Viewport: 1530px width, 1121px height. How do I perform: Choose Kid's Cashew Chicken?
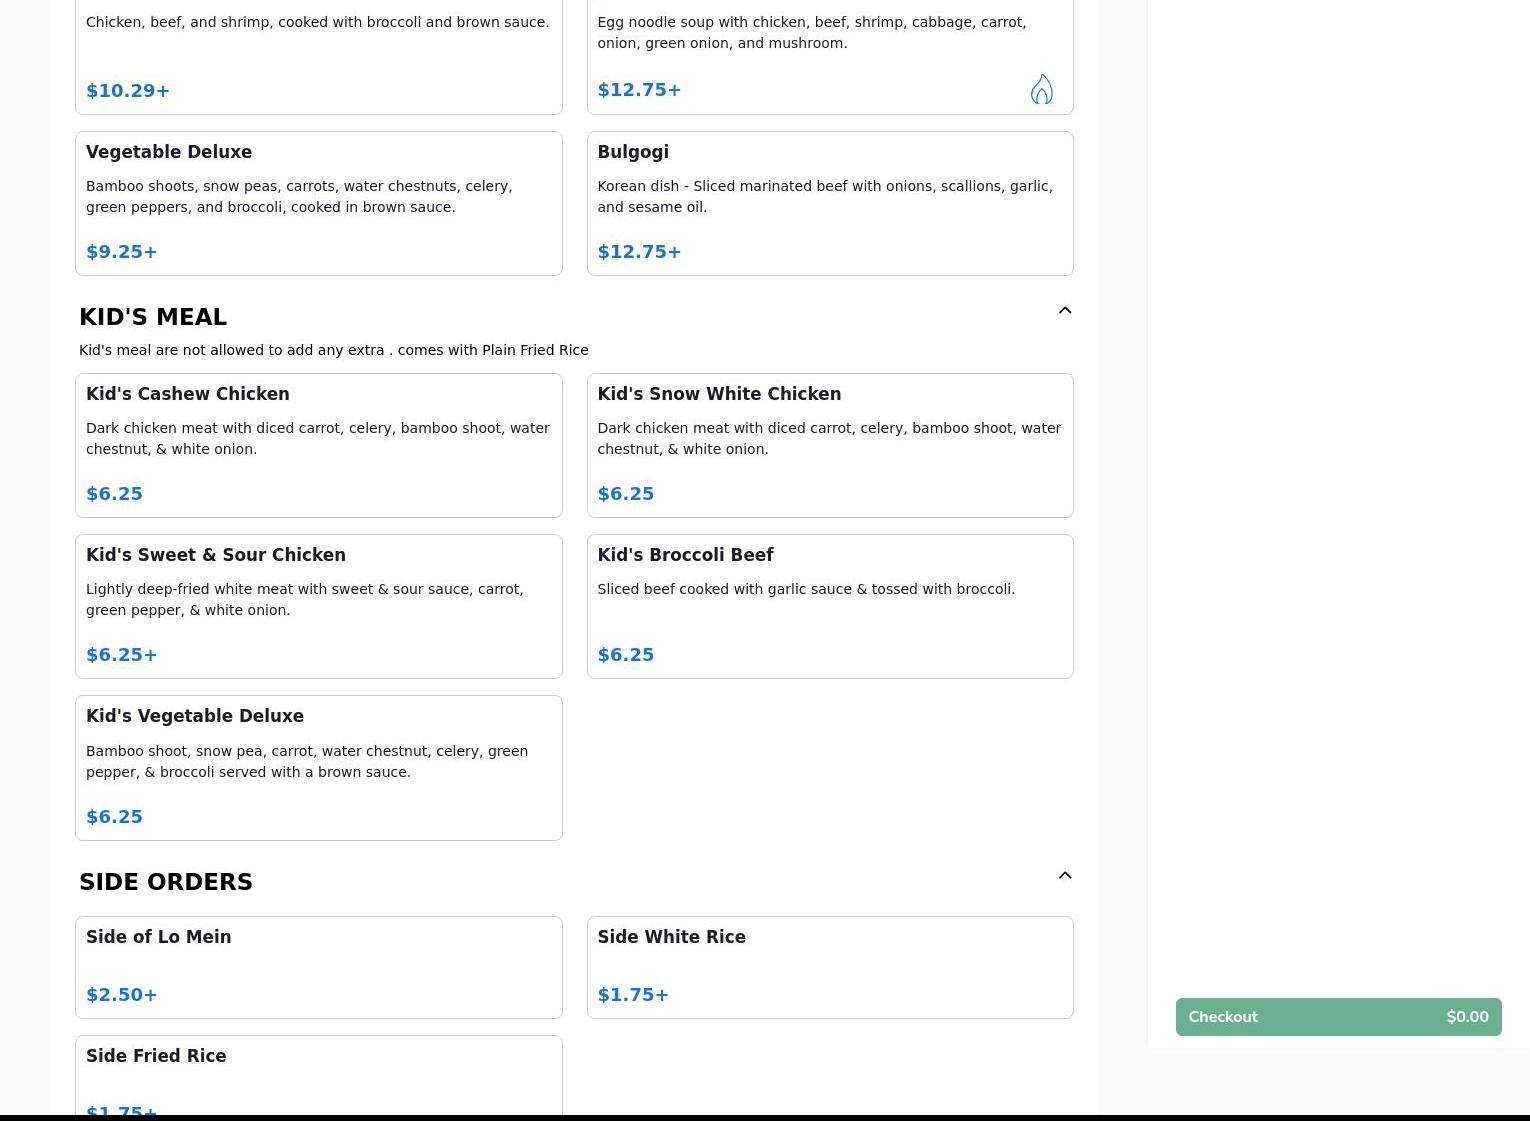(318, 445)
